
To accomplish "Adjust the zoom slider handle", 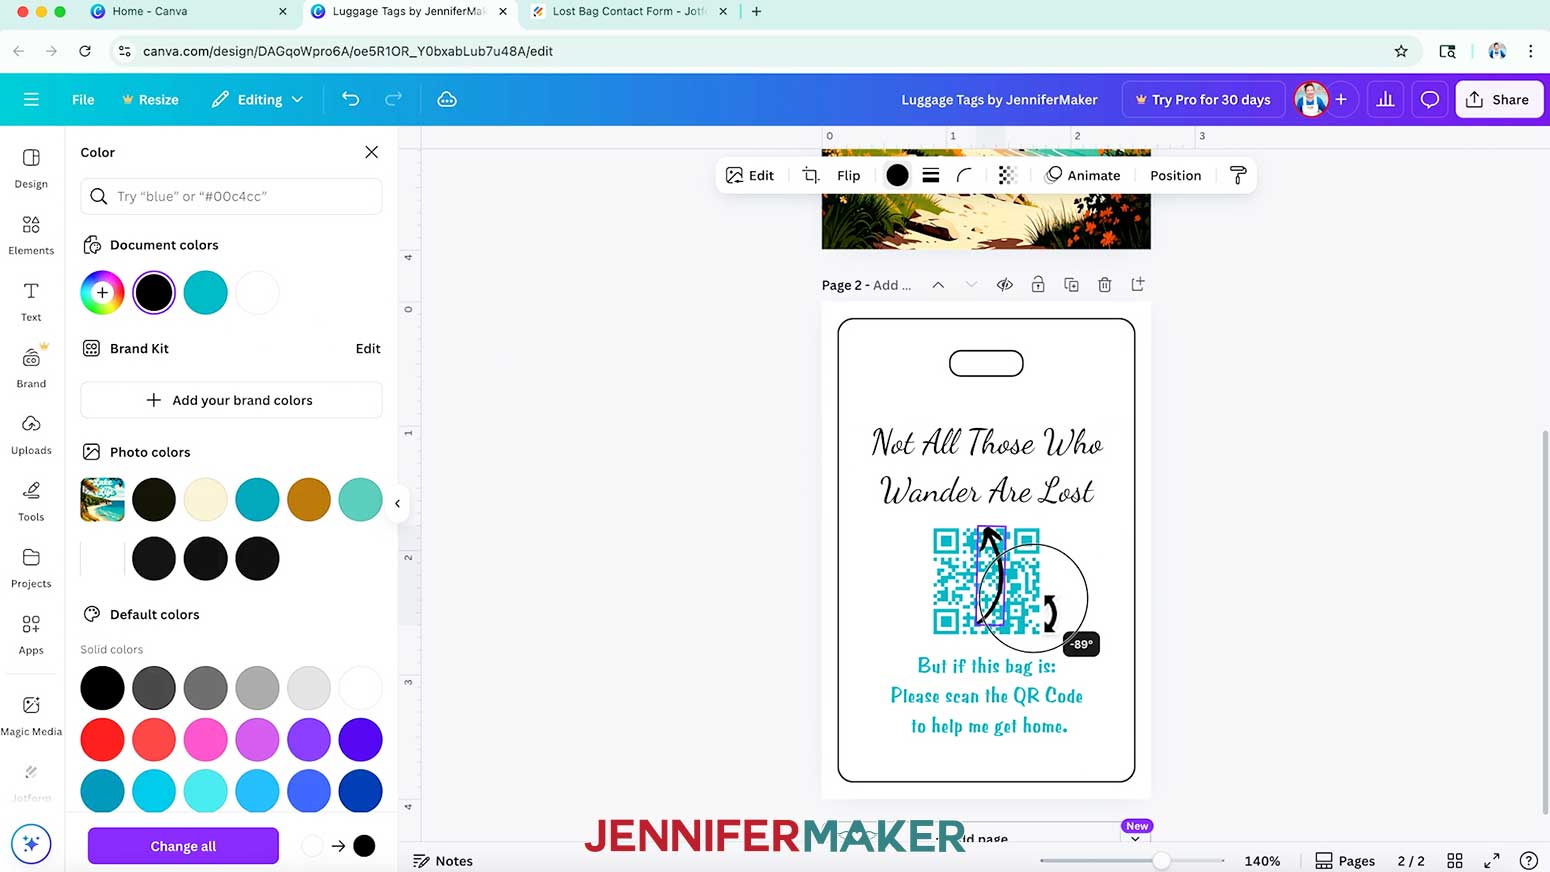I will point(1161,860).
